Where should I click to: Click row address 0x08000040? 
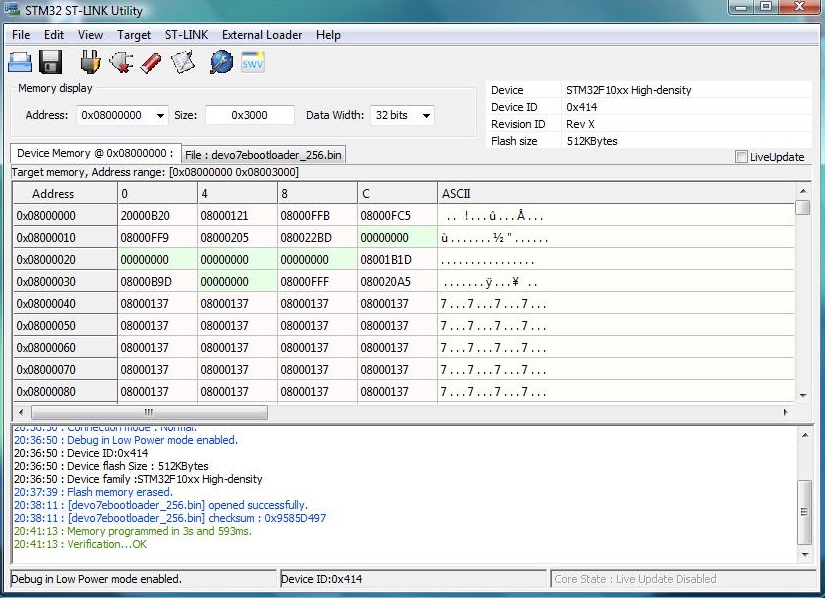(x=65, y=304)
